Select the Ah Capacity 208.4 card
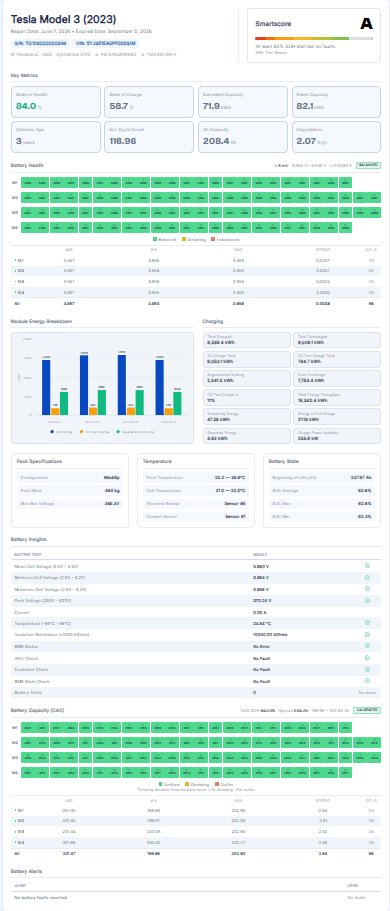 pyautogui.click(x=242, y=137)
